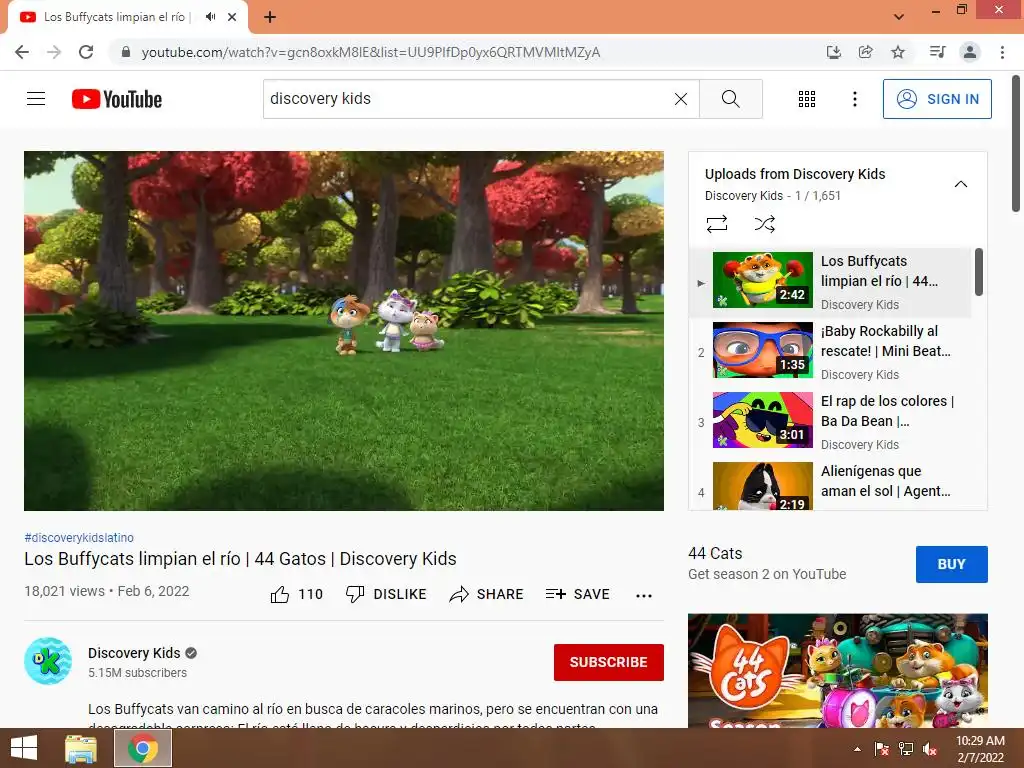Open the #discoverykidslatino hashtag link
Image resolution: width=1024 pixels, height=768 pixels.
tap(79, 537)
